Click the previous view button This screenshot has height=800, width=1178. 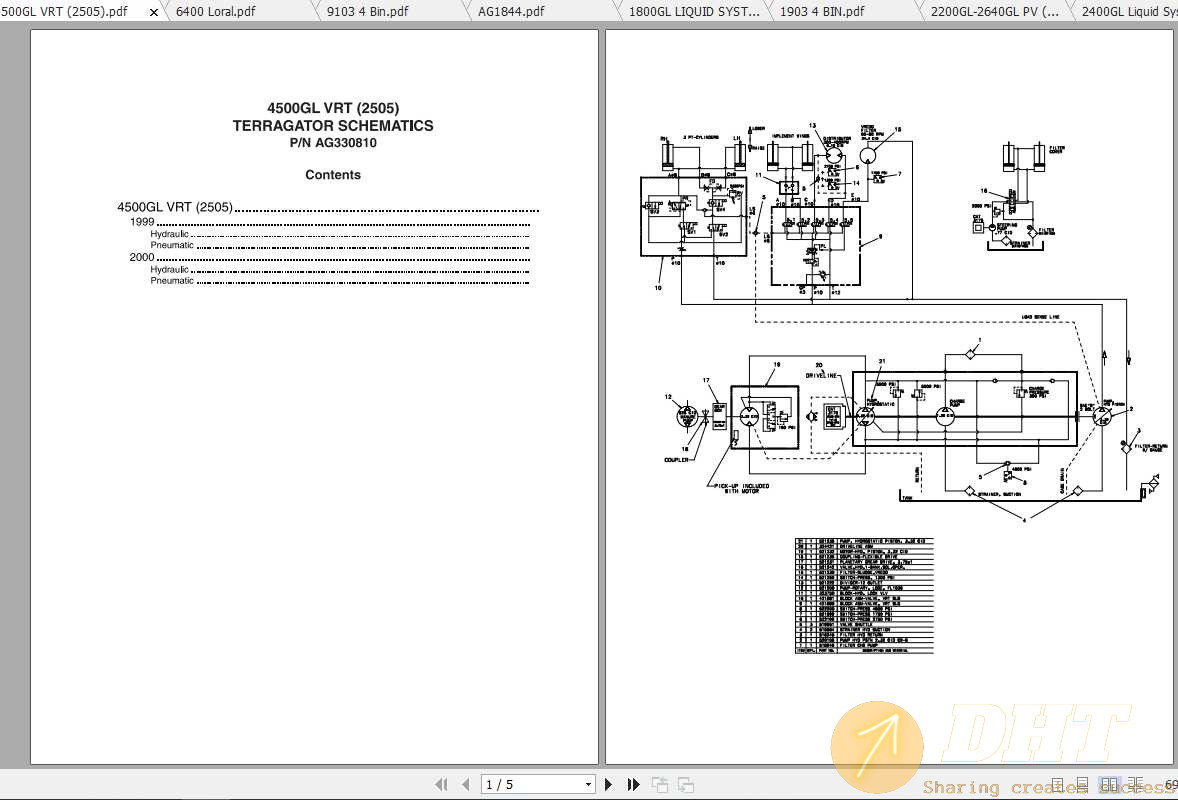[x=660, y=785]
